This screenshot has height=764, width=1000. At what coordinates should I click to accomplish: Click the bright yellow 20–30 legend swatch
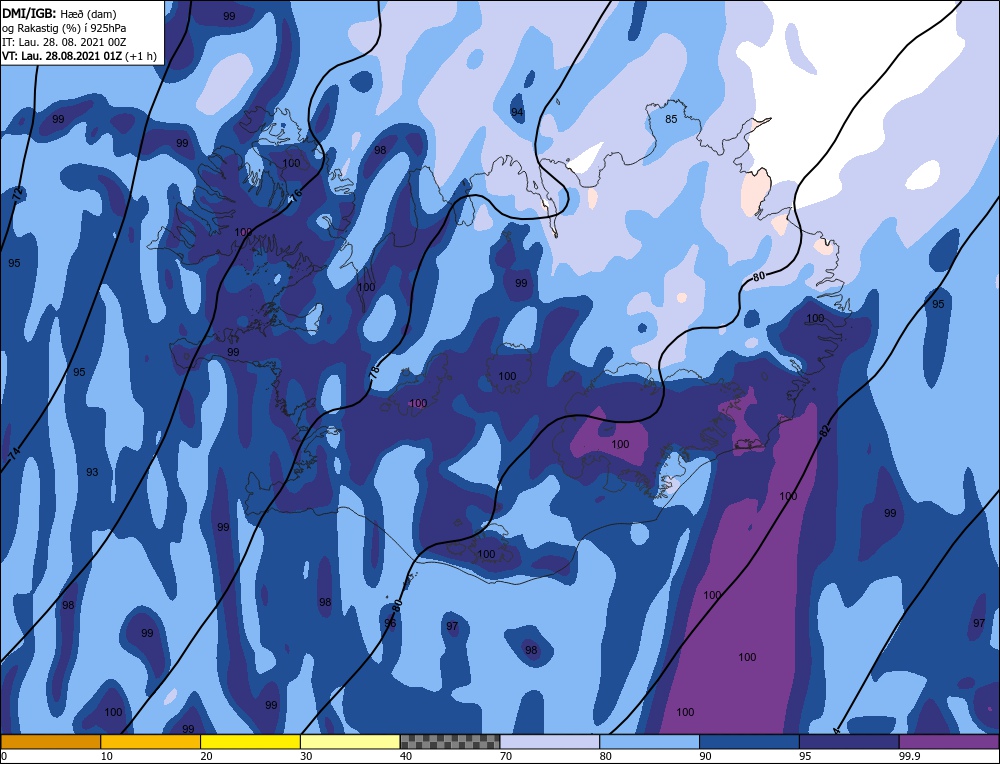coord(250,742)
